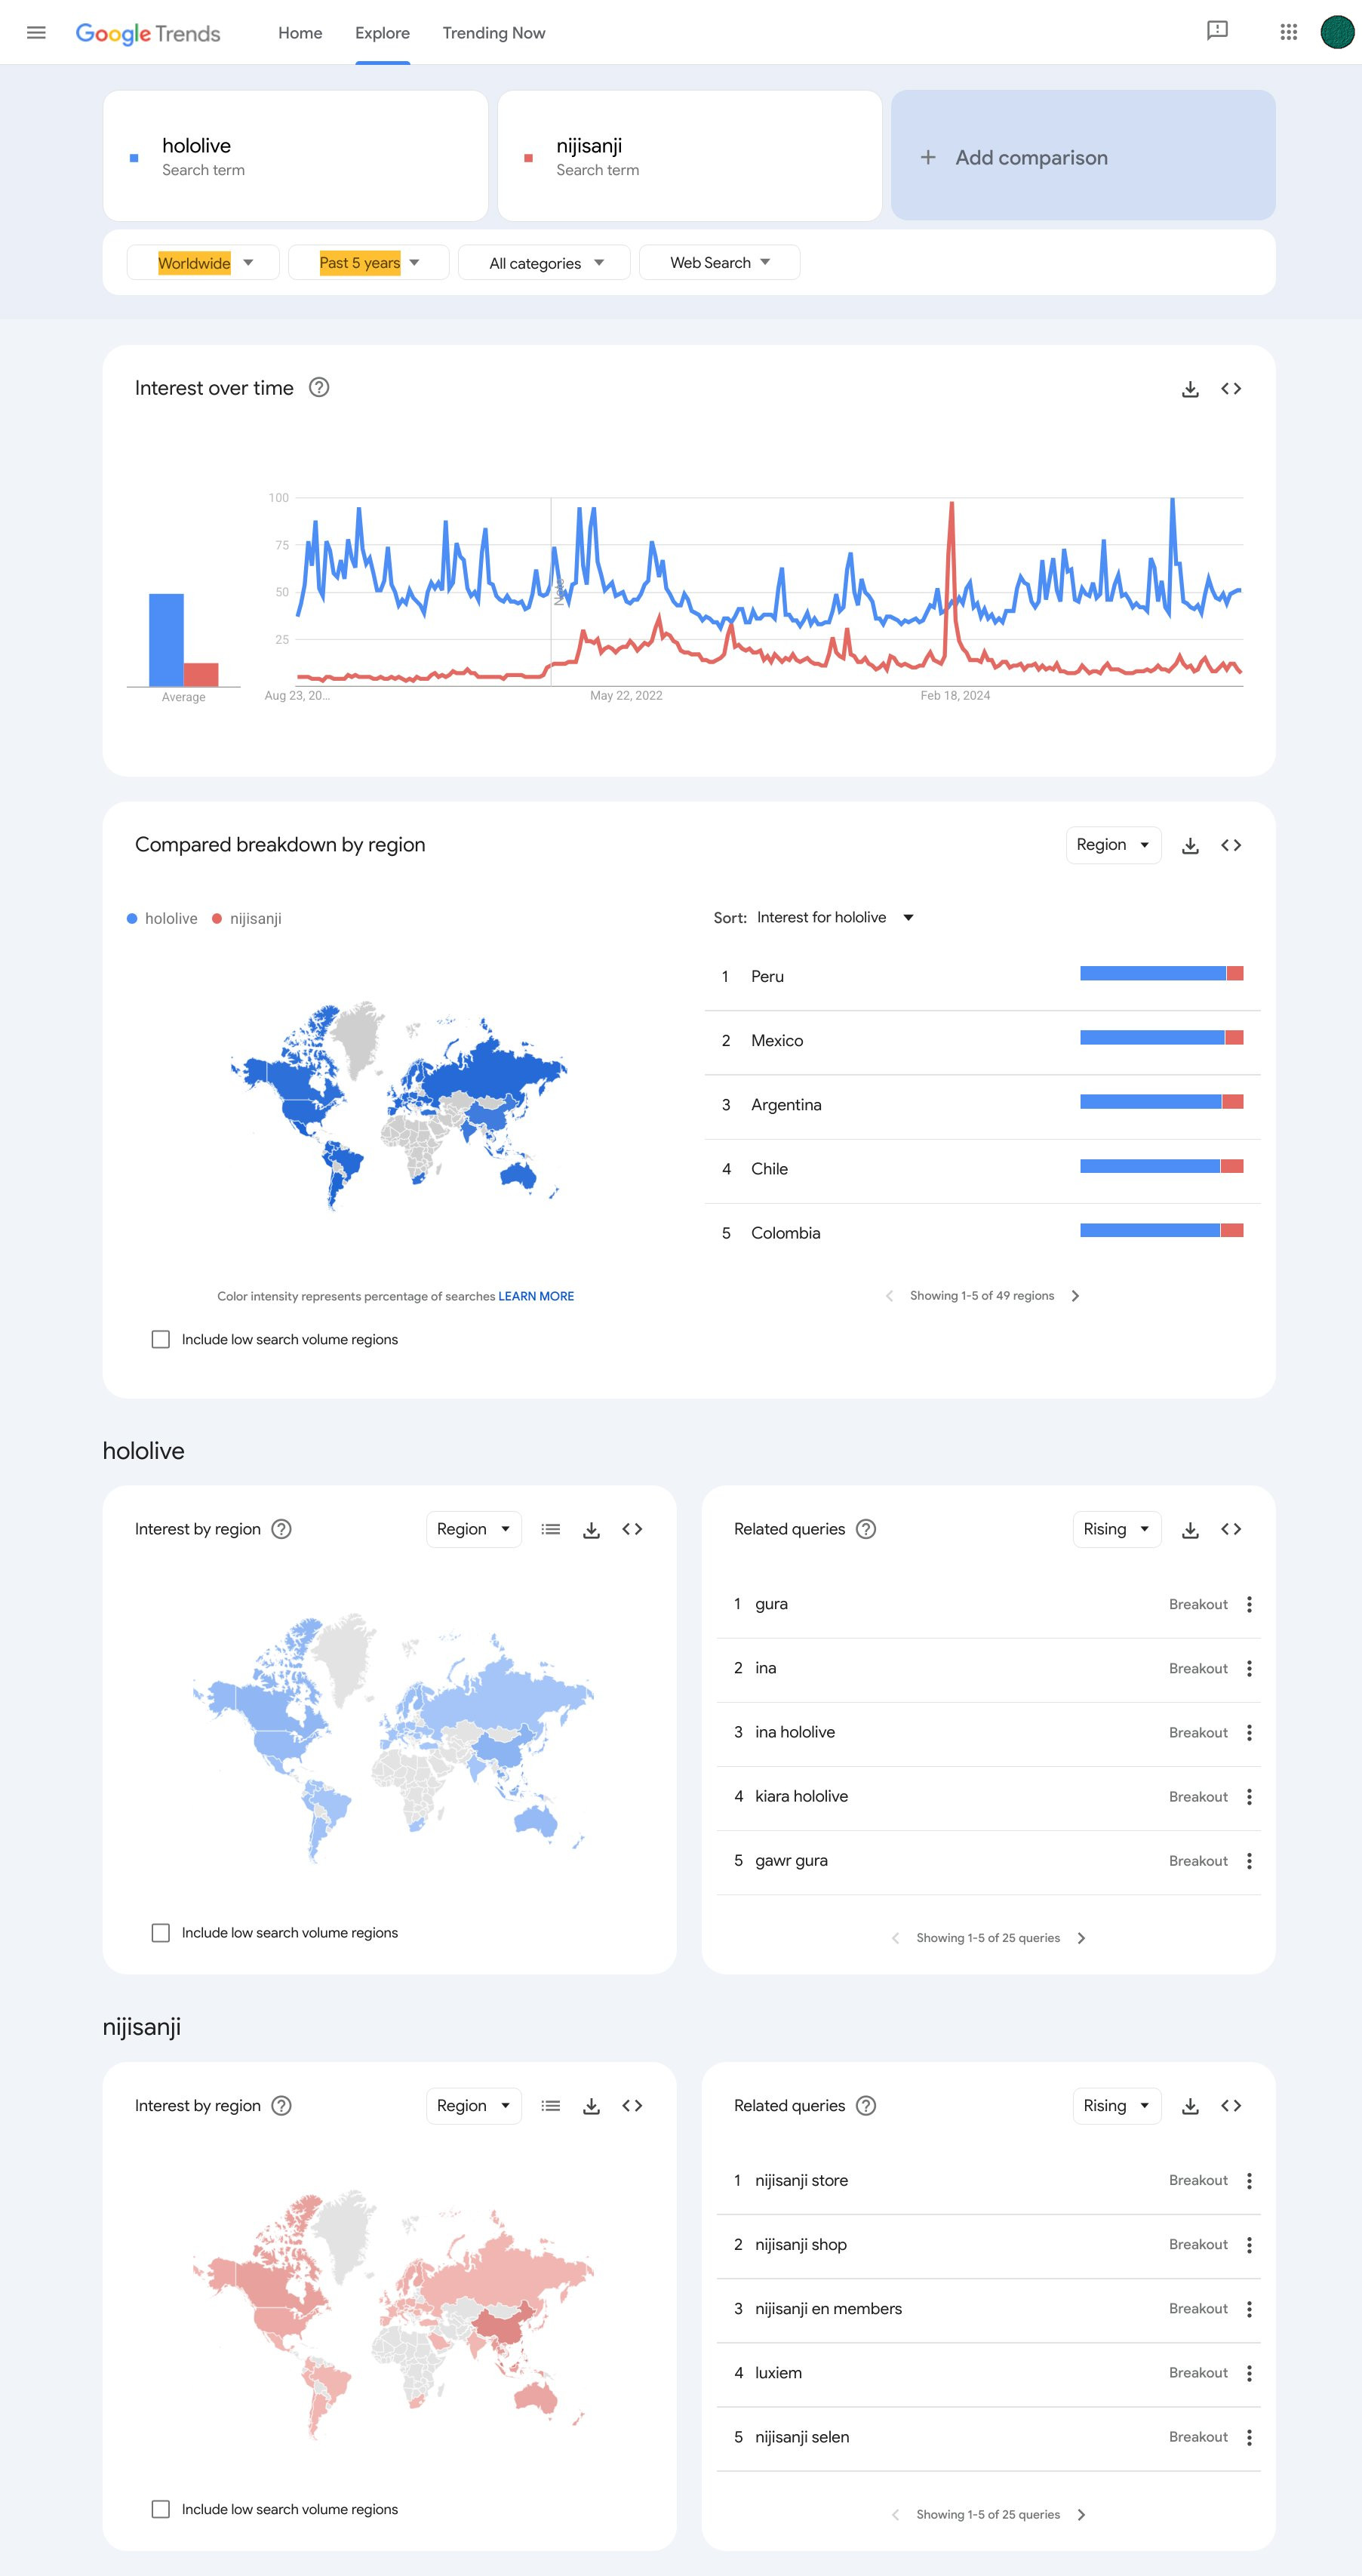Click the send feedback icon
The height and width of the screenshot is (2576, 1362).
1216,31
